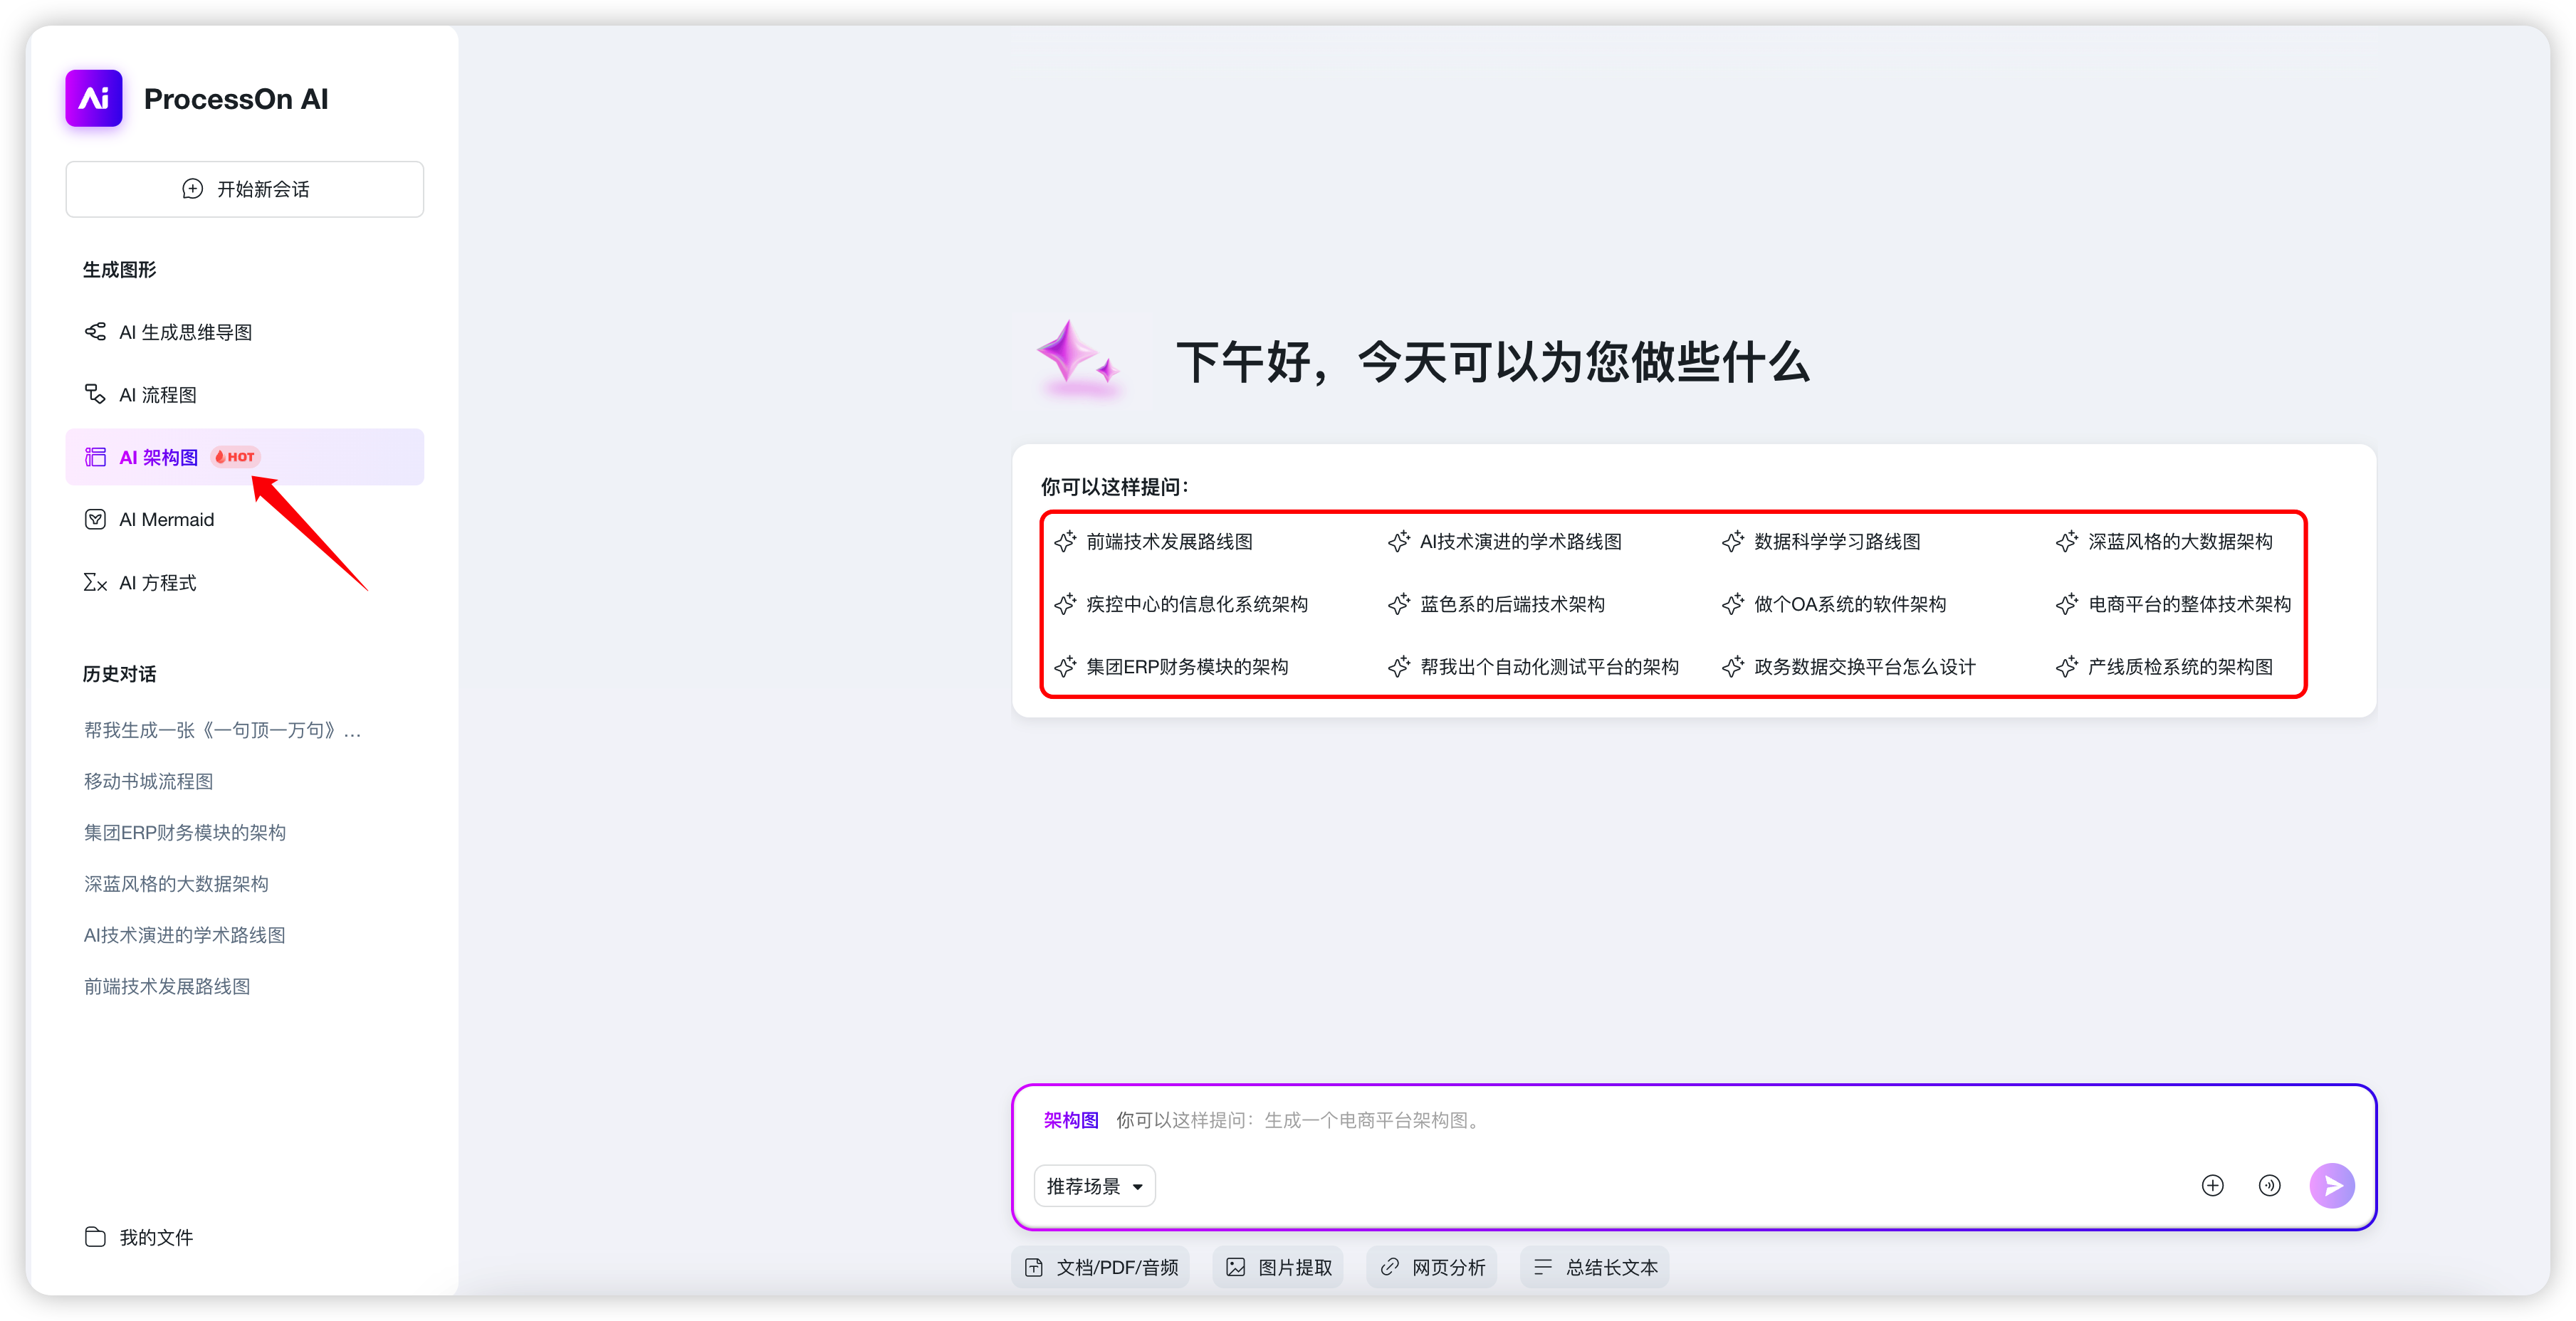Image resolution: width=2576 pixels, height=1321 pixels.
Task: Open history chat 帮我生成一张《一句顶一万句》
Action: pyautogui.click(x=223, y=730)
